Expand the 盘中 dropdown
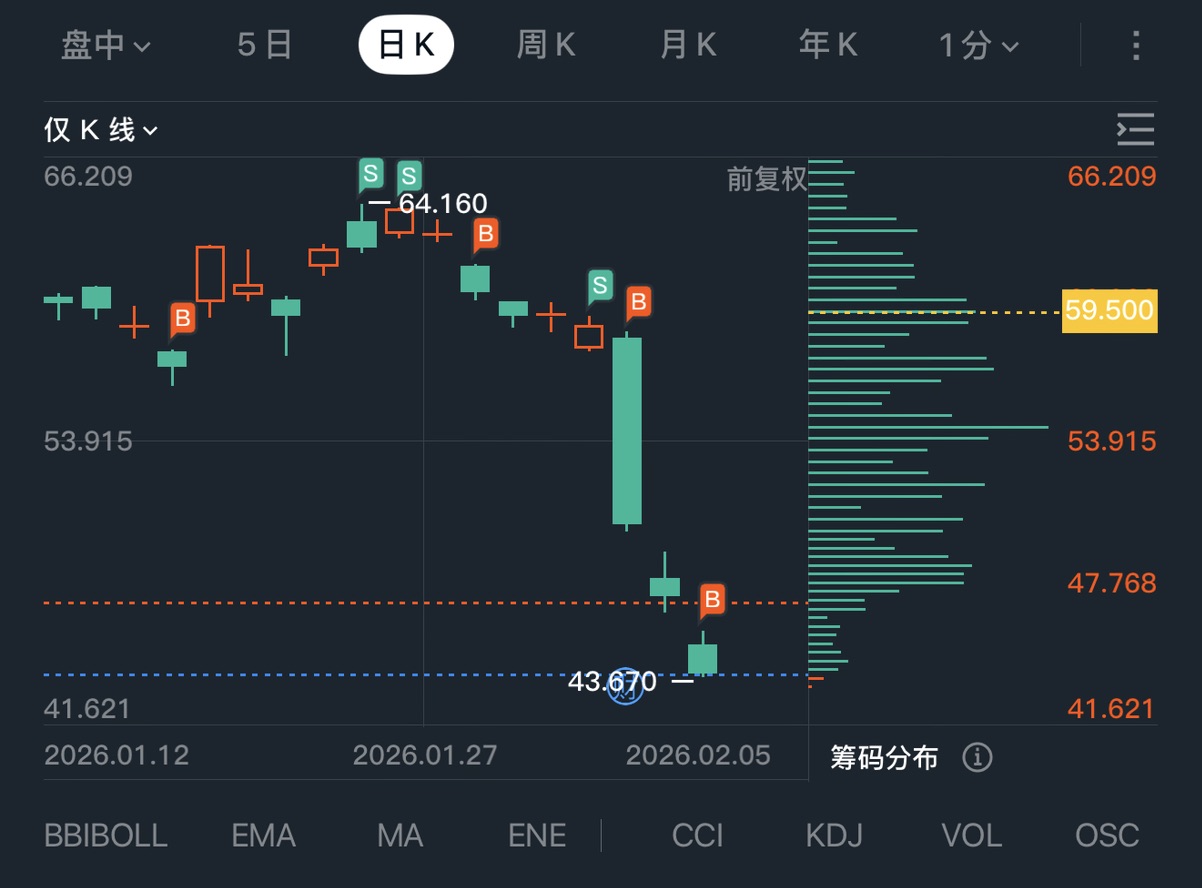The image size is (1202, 888). click(105, 46)
